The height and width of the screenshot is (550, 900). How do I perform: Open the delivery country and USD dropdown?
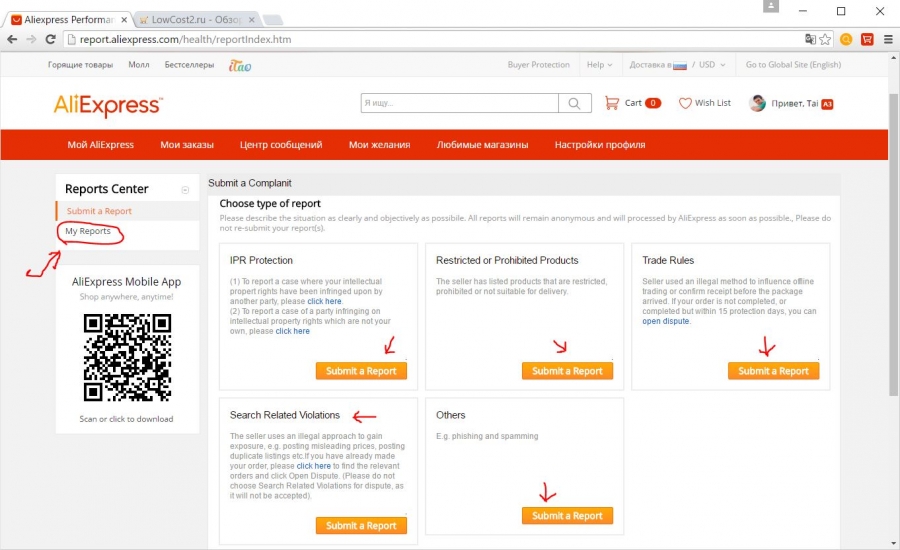(677, 65)
